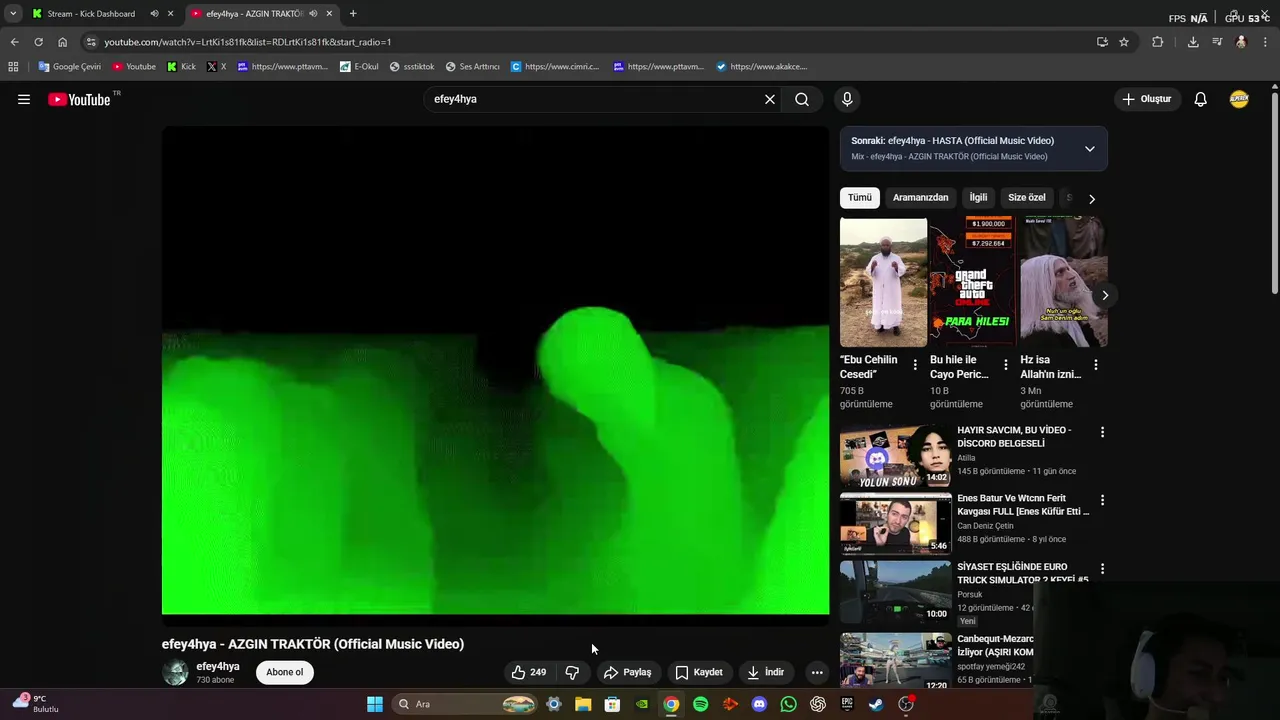Open Chrome home page button
This screenshot has height=720, width=1280.
point(62,42)
